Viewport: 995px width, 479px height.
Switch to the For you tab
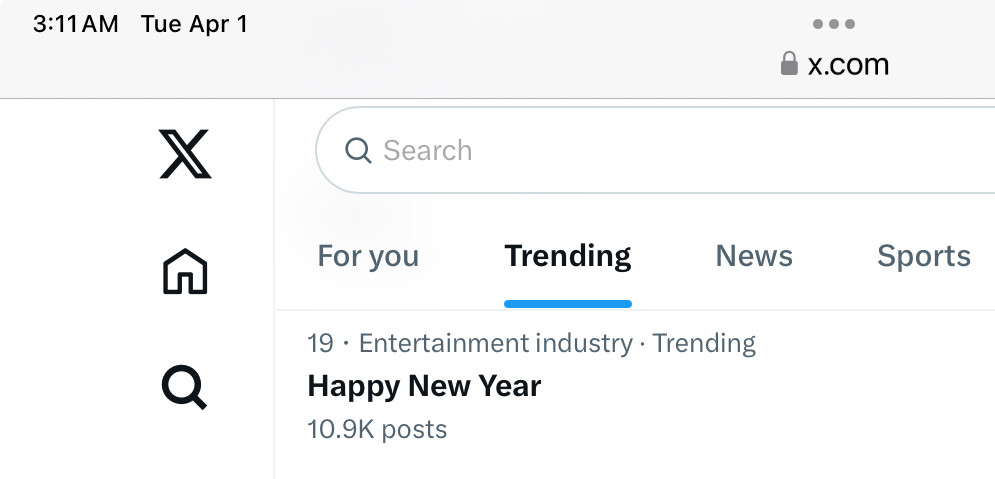[368, 256]
